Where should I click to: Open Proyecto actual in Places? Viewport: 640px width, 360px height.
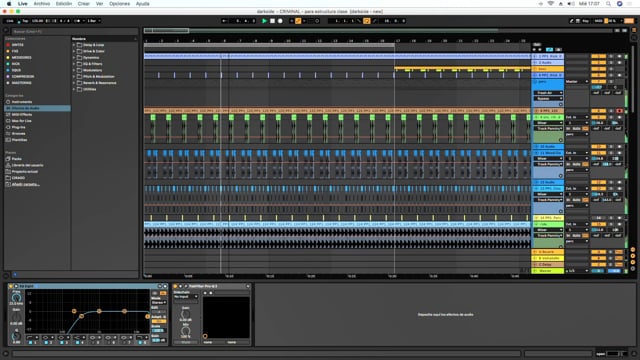24,171
